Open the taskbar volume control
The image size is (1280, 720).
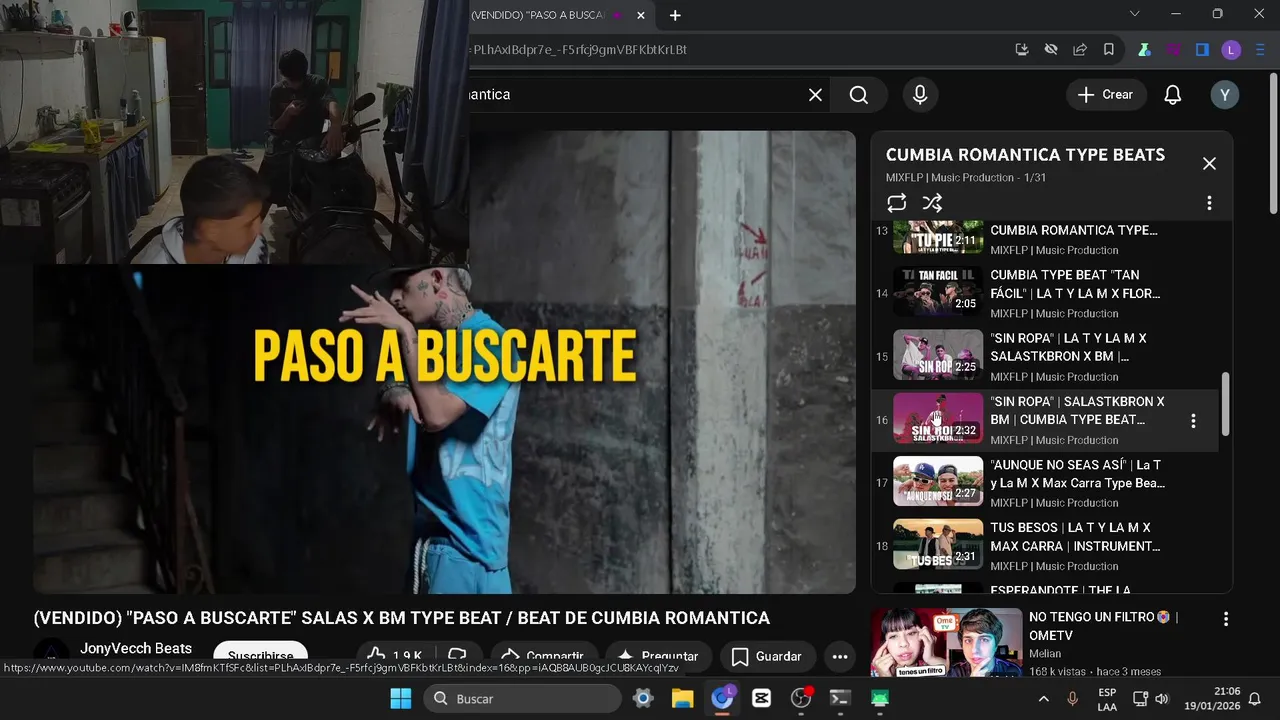(1162, 699)
